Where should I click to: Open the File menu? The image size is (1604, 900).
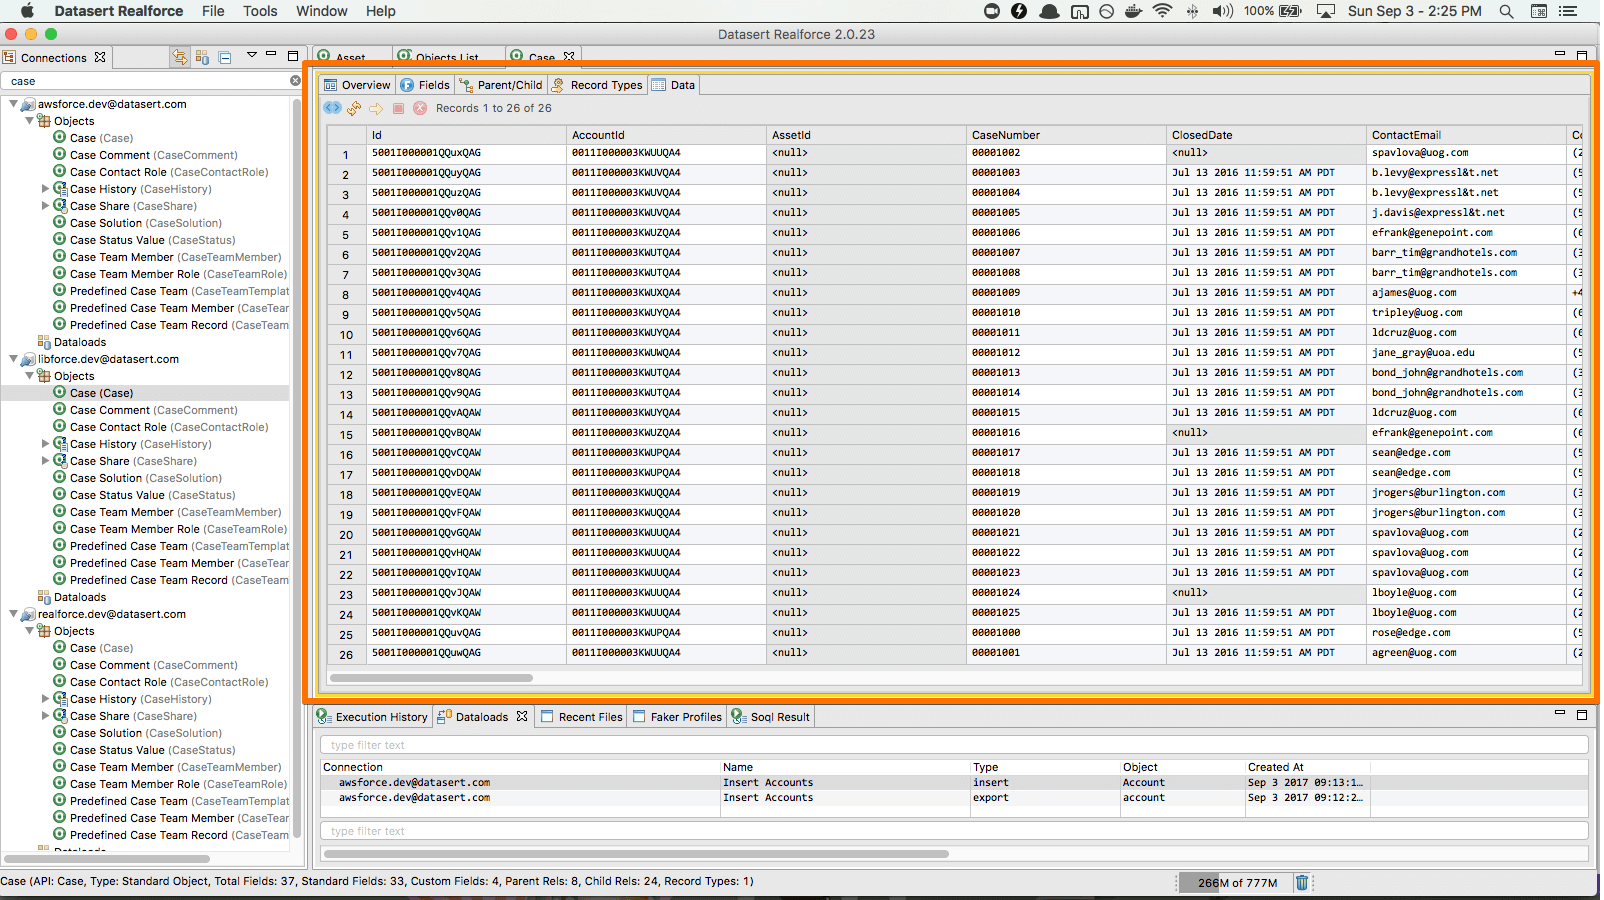[213, 11]
